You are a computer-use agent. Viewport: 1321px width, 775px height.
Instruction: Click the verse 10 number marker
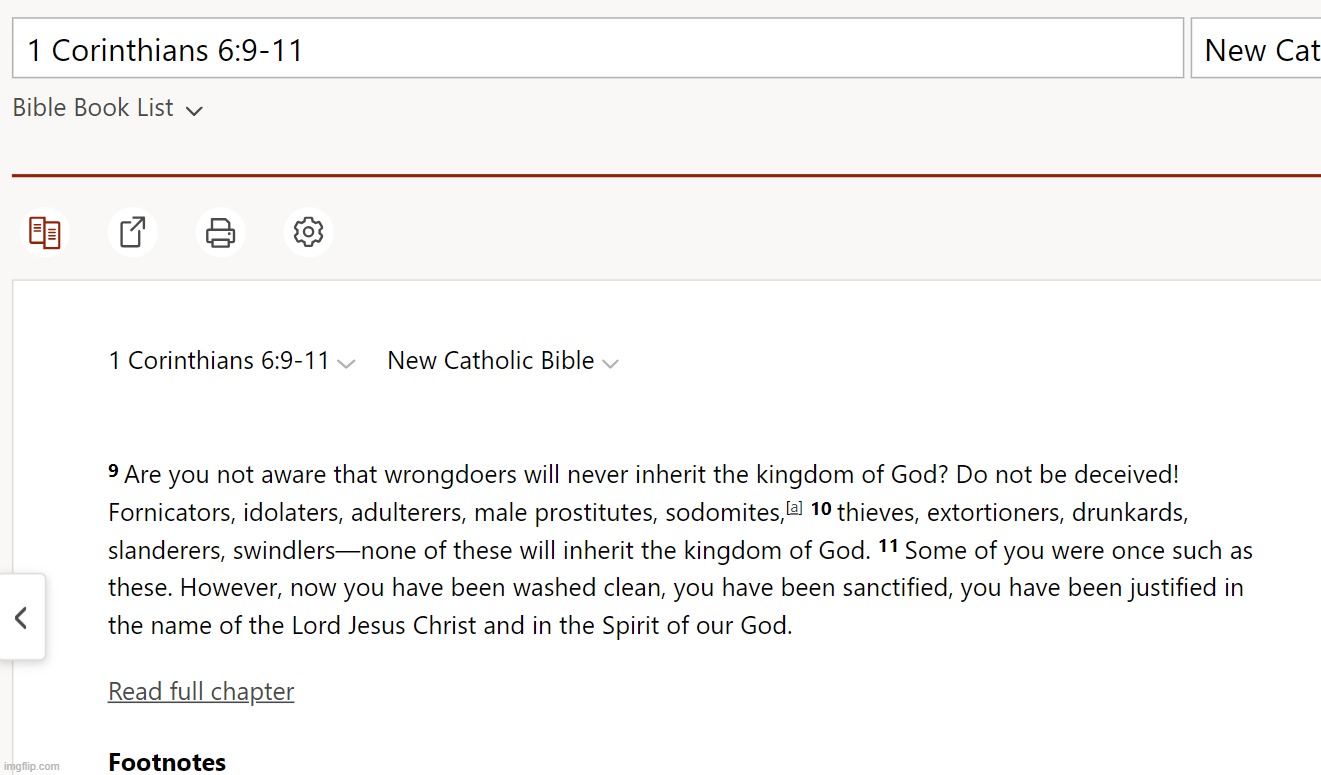click(821, 508)
